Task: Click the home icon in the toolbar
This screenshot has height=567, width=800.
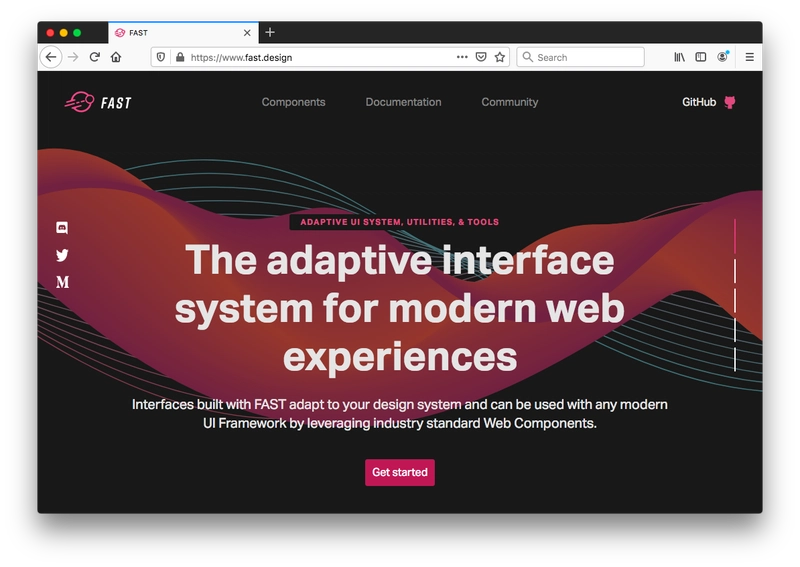Action: (116, 57)
